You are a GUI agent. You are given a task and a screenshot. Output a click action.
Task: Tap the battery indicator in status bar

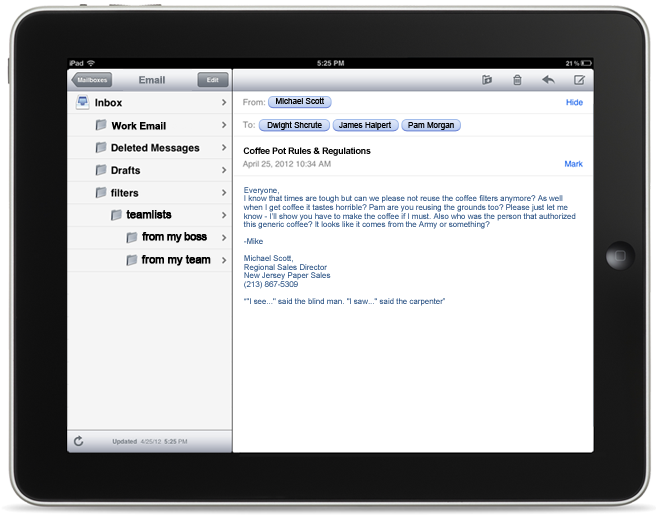pyautogui.click(x=586, y=63)
